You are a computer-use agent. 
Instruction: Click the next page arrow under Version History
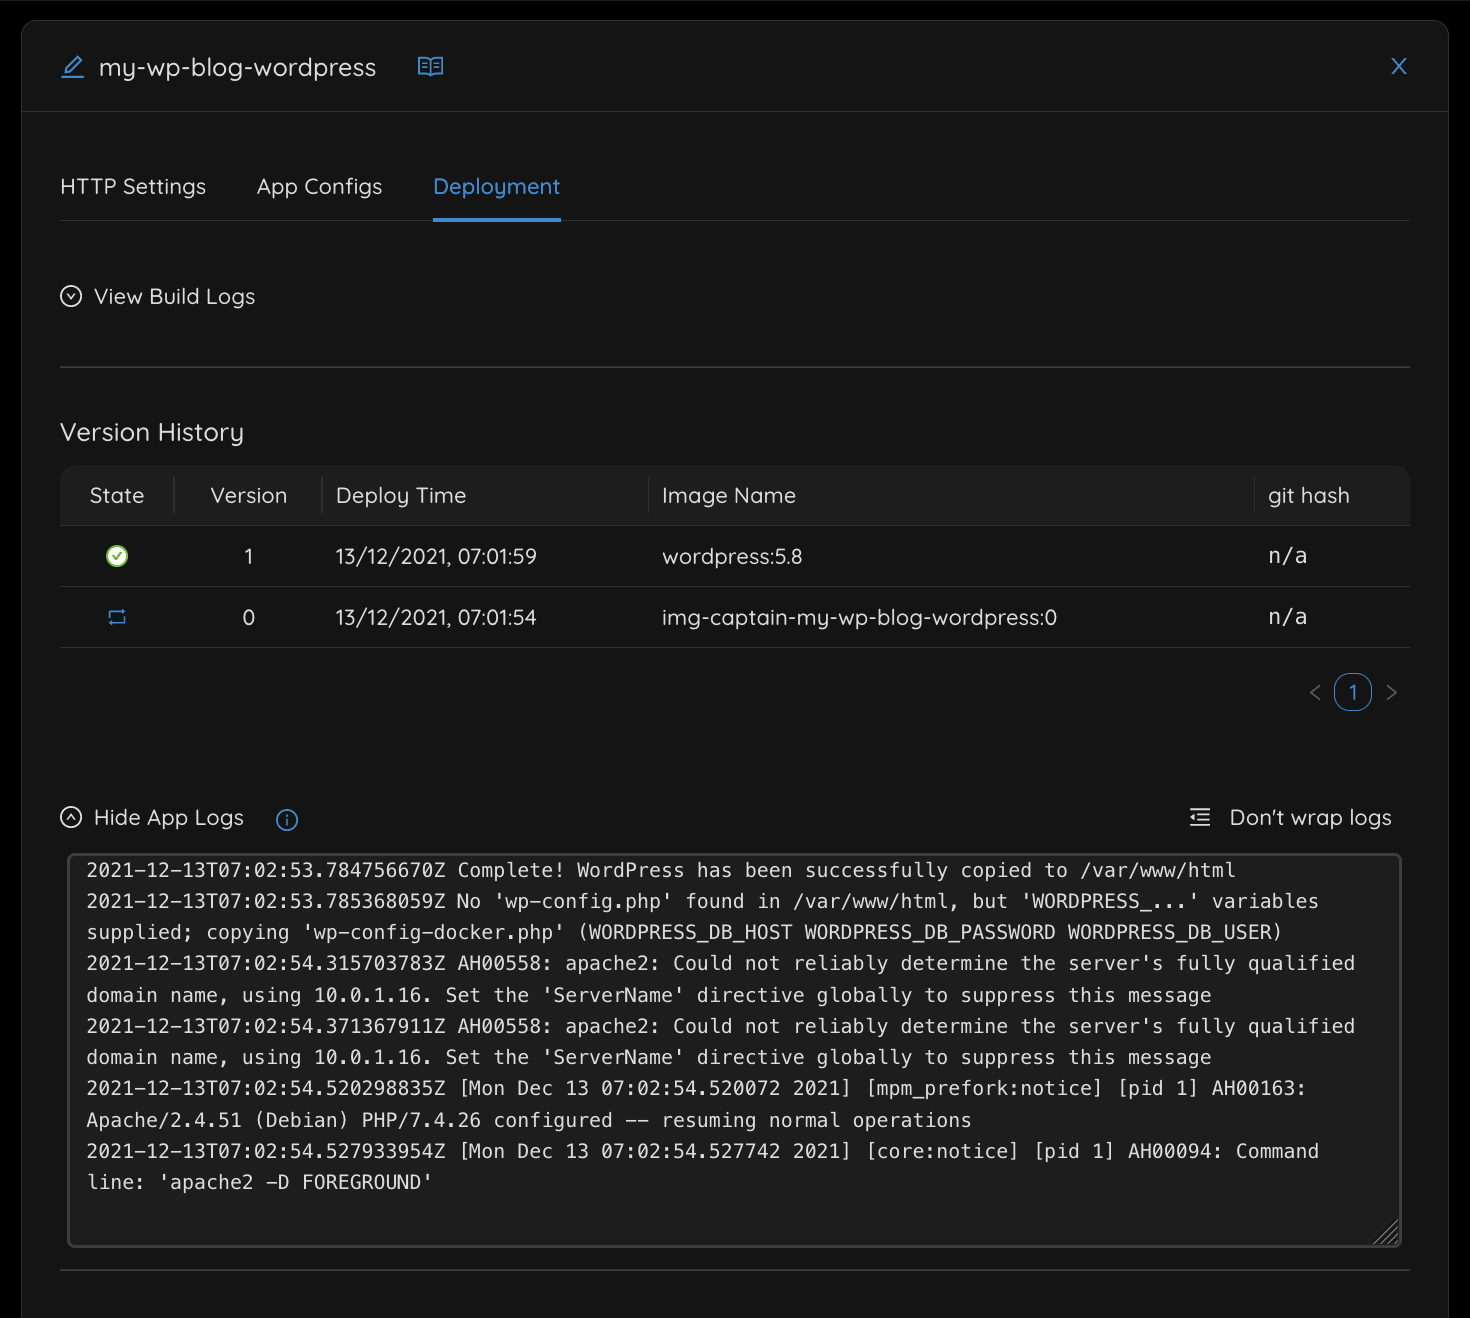click(x=1392, y=692)
